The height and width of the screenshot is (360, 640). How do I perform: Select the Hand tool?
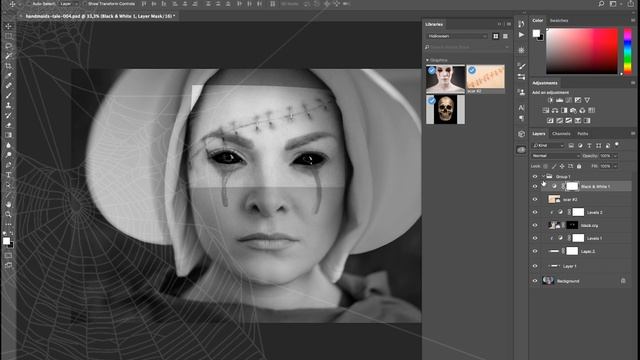[8, 204]
